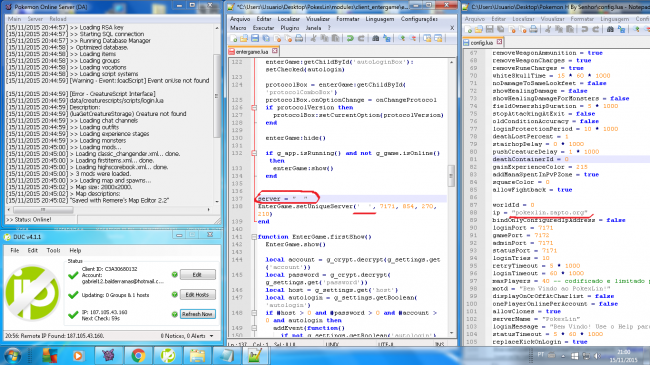The image size is (650, 365).
Task: Open Help menu in DUC window
Action: pos(75,251)
